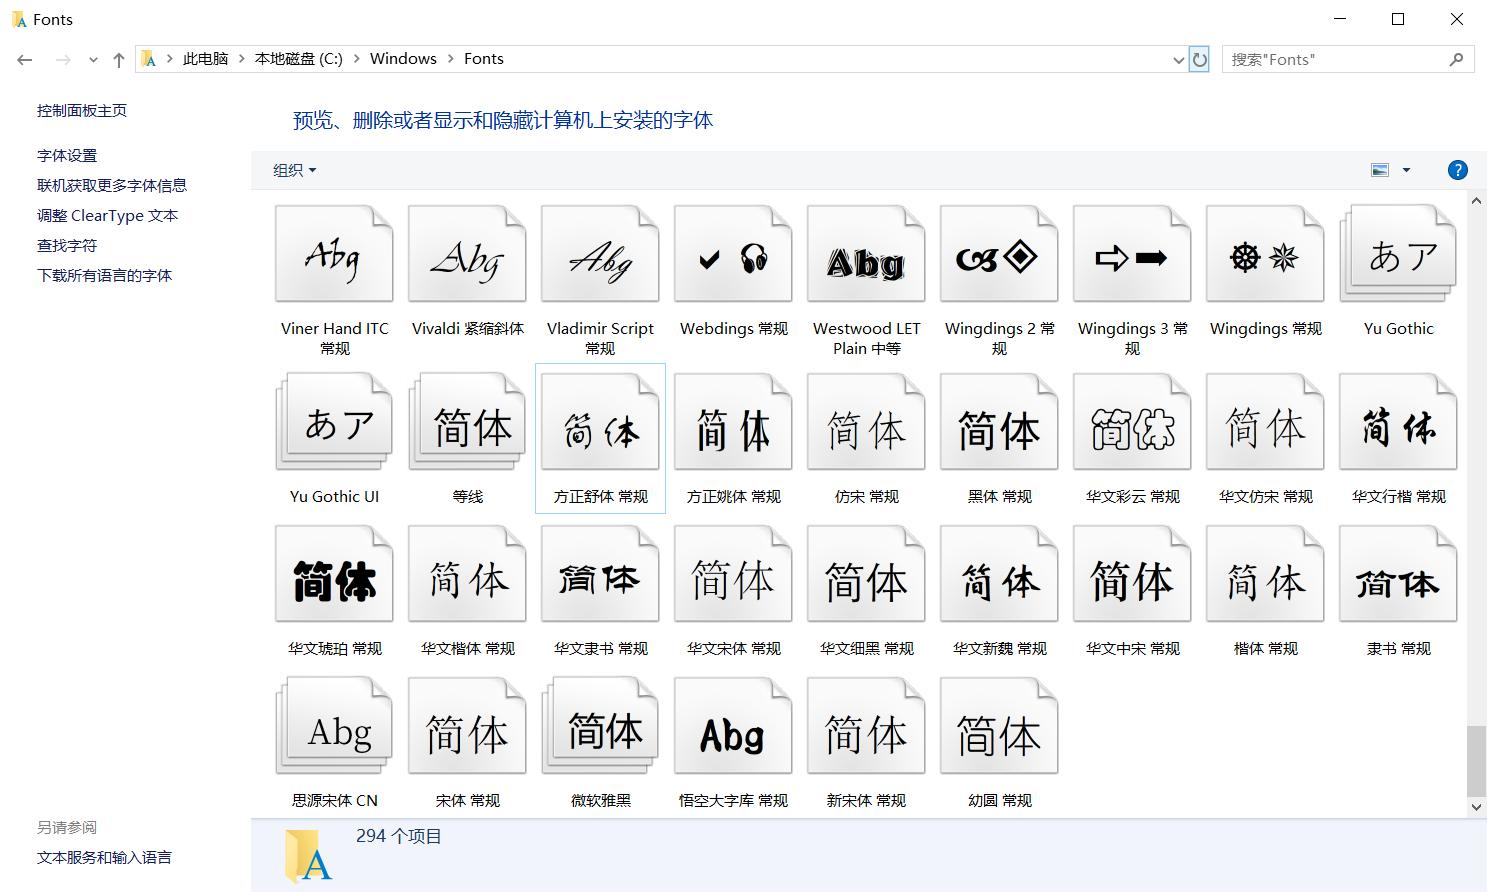1488x893 pixels.
Task: Open 字体设置 link
Action: click(67, 156)
